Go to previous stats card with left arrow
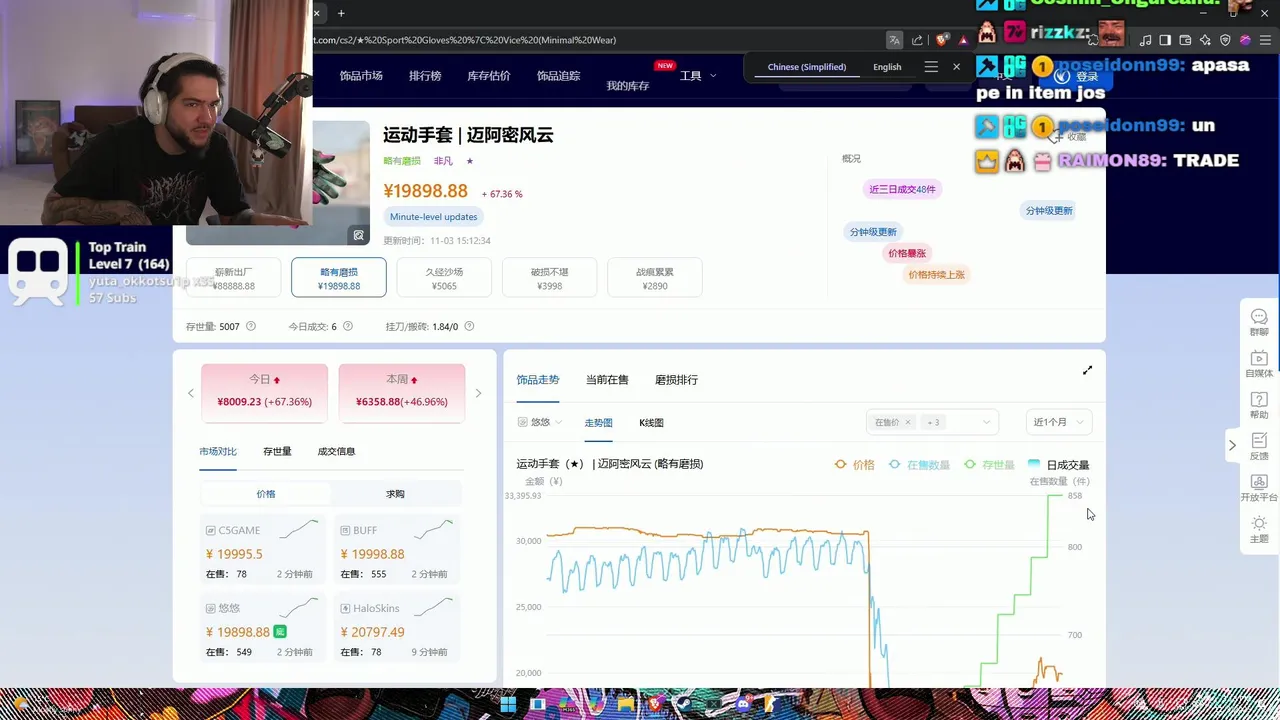 [191, 393]
